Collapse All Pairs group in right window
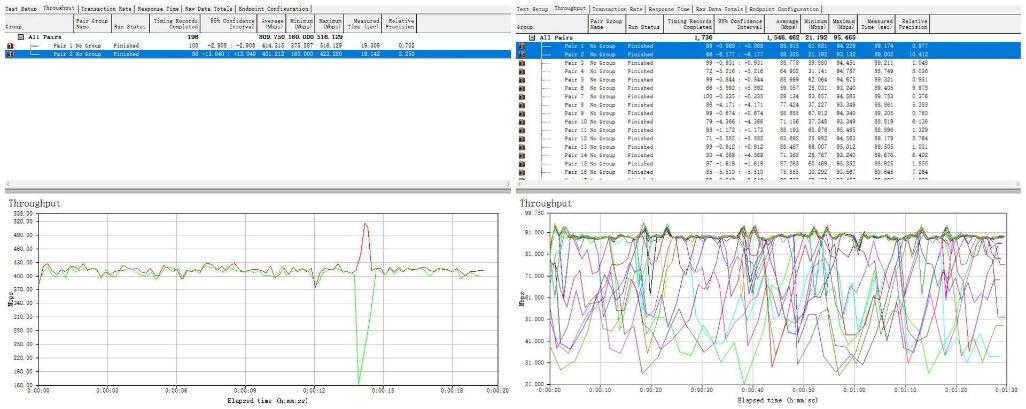Viewport: 1026px width, 409px height. click(x=533, y=38)
